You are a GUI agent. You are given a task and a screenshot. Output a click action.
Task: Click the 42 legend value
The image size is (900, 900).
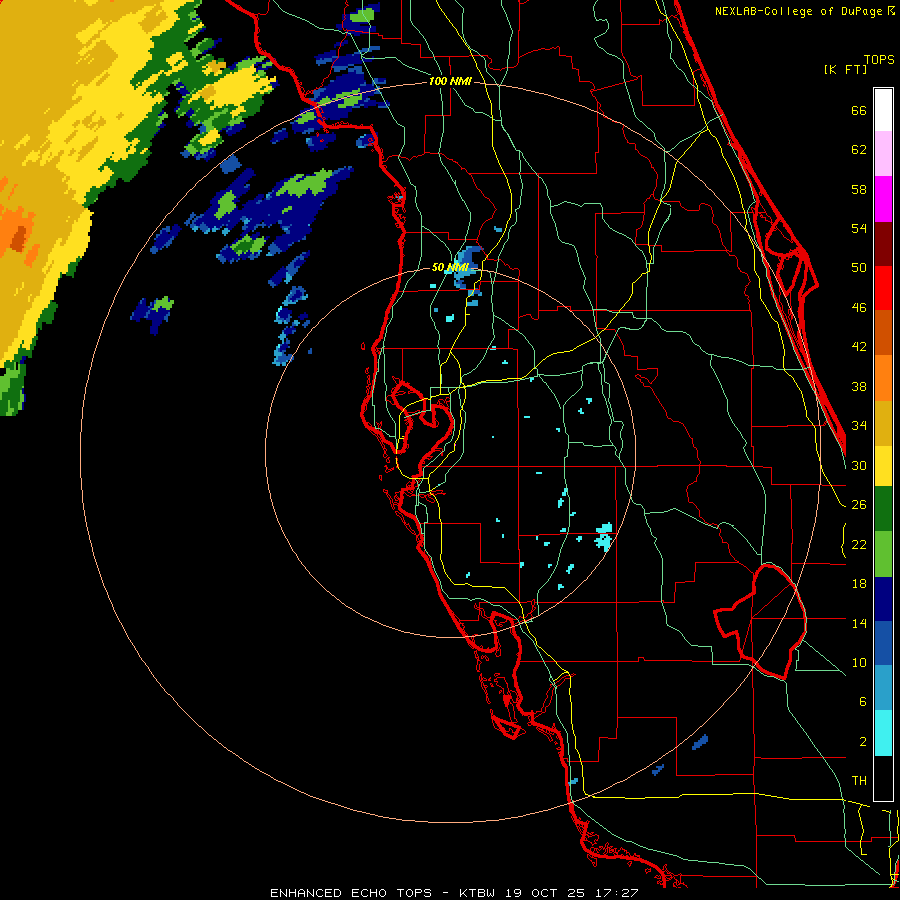click(859, 347)
